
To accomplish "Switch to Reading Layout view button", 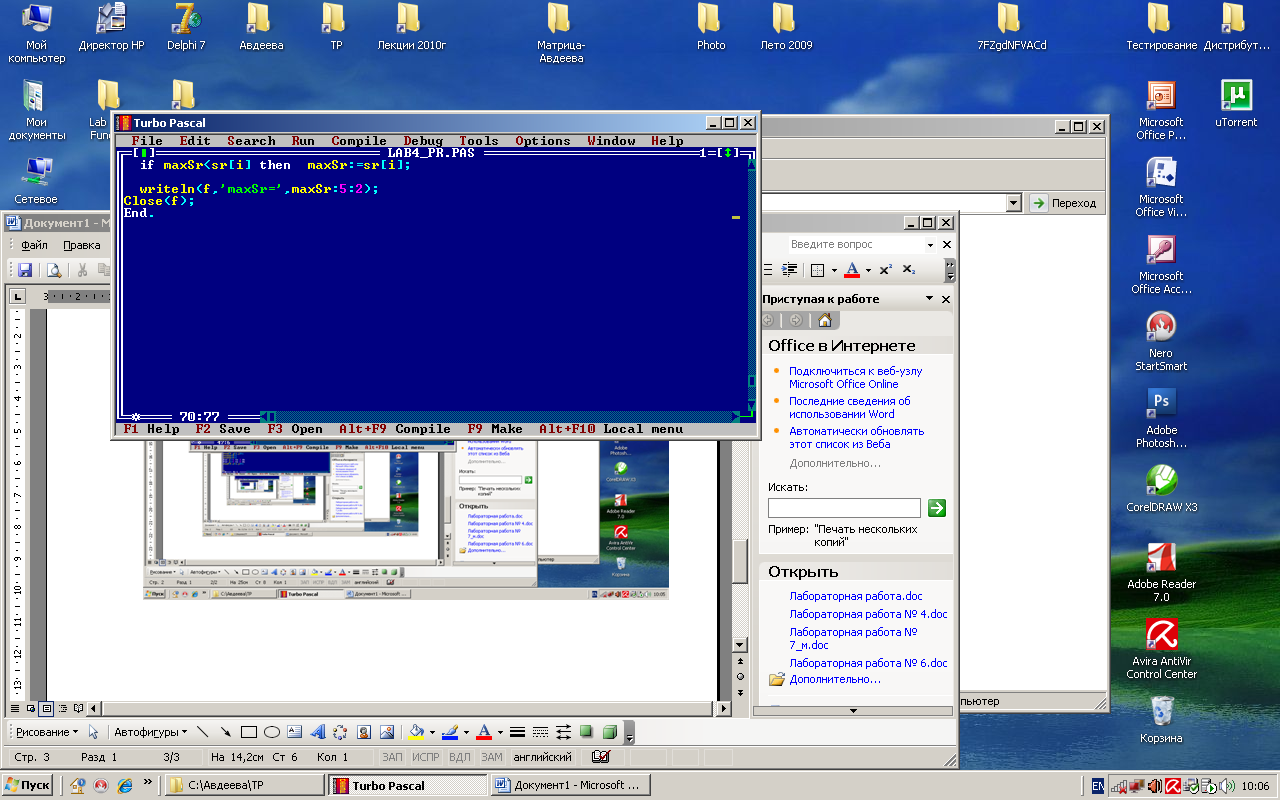I will coord(77,708).
